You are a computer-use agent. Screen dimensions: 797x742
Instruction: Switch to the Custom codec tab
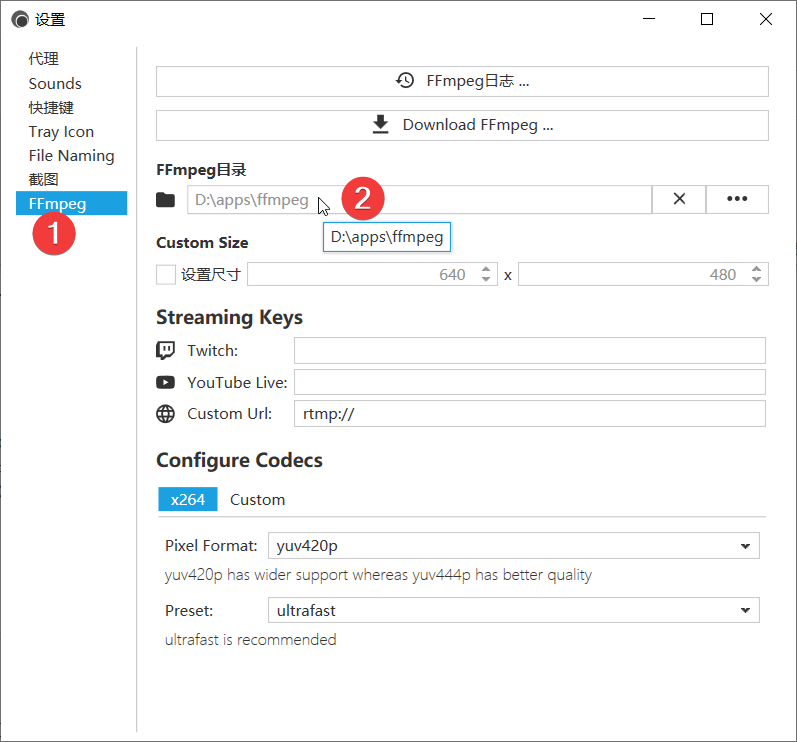point(257,499)
